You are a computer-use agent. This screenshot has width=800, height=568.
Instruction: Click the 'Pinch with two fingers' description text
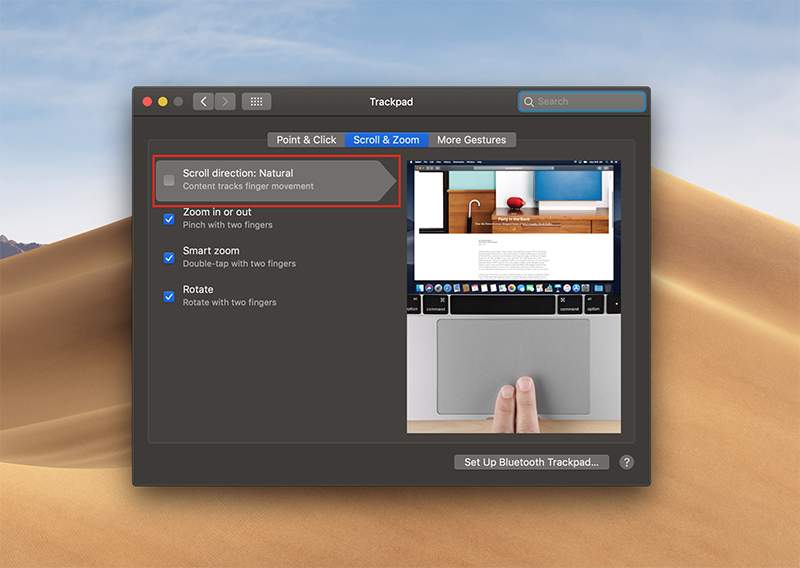click(x=227, y=225)
